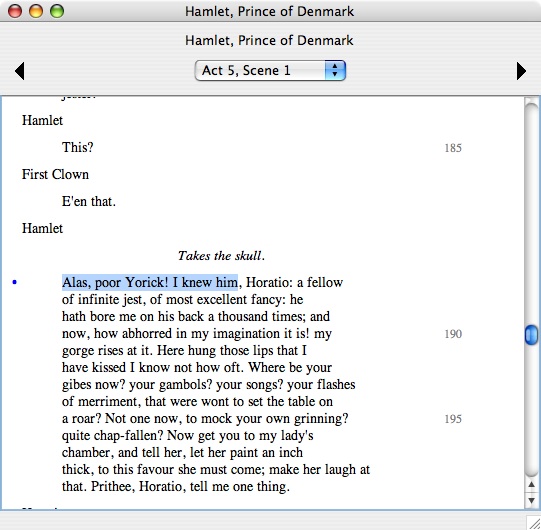541x530 pixels.
Task: Click the line "gorge rises at it. Here hung"
Action: pyautogui.click(x=184, y=351)
